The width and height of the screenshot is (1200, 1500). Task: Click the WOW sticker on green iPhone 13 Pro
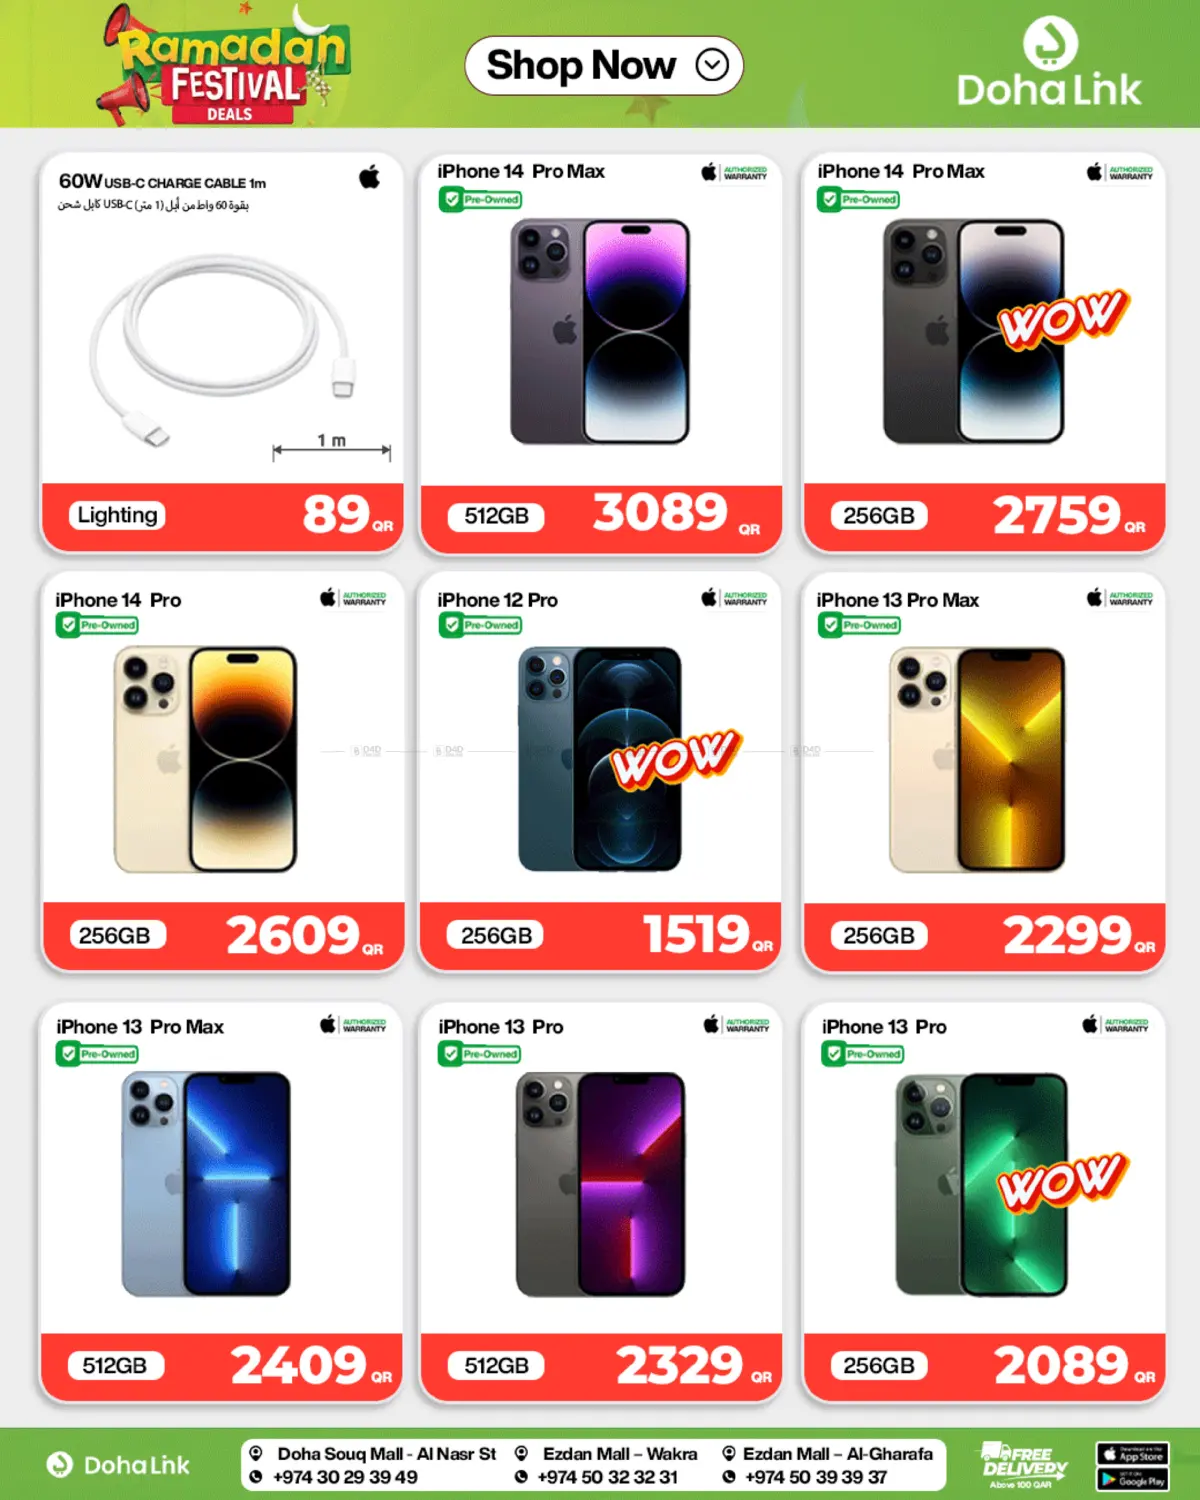[1062, 1182]
